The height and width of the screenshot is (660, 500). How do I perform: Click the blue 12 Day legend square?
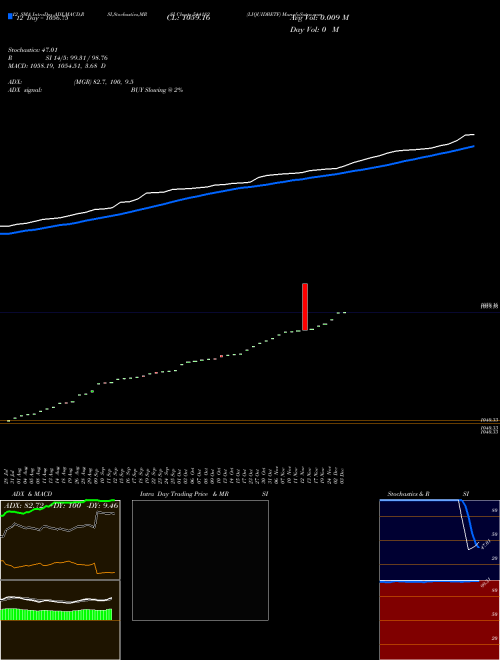(11, 17)
